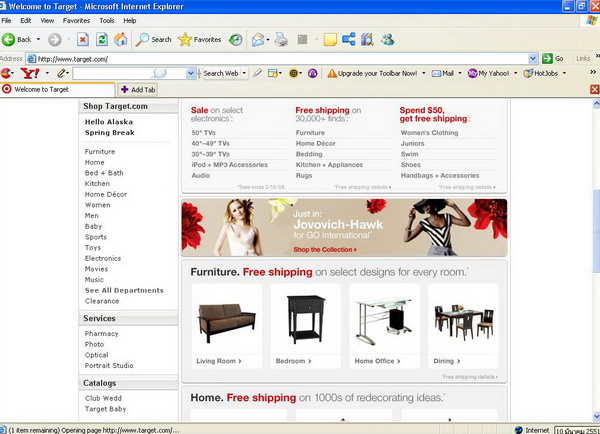Click the Yahoo toolbar search input field
Image resolution: width=600 pixels, height=434 pixels.
129,73
